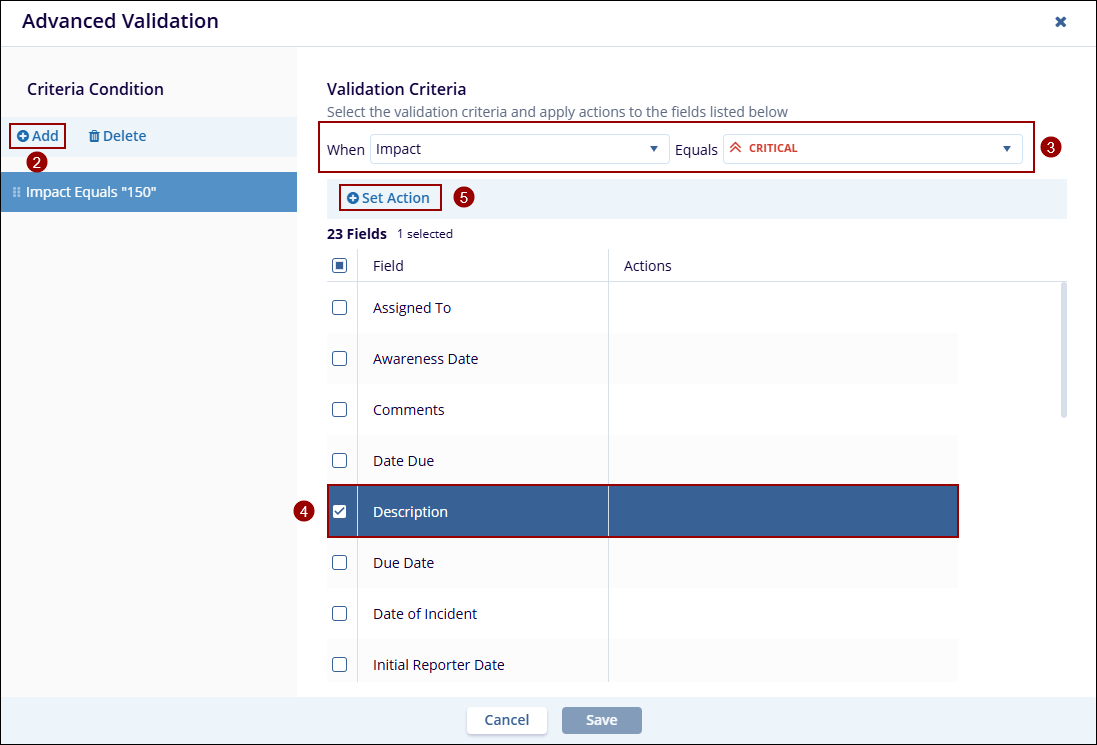The height and width of the screenshot is (745, 1097).
Task: Click the Add criteria condition plus icon
Action: (x=23, y=136)
